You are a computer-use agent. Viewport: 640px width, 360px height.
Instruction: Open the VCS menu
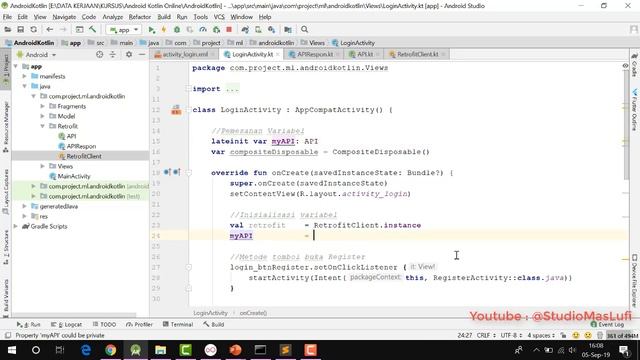pyautogui.click(x=219, y=17)
